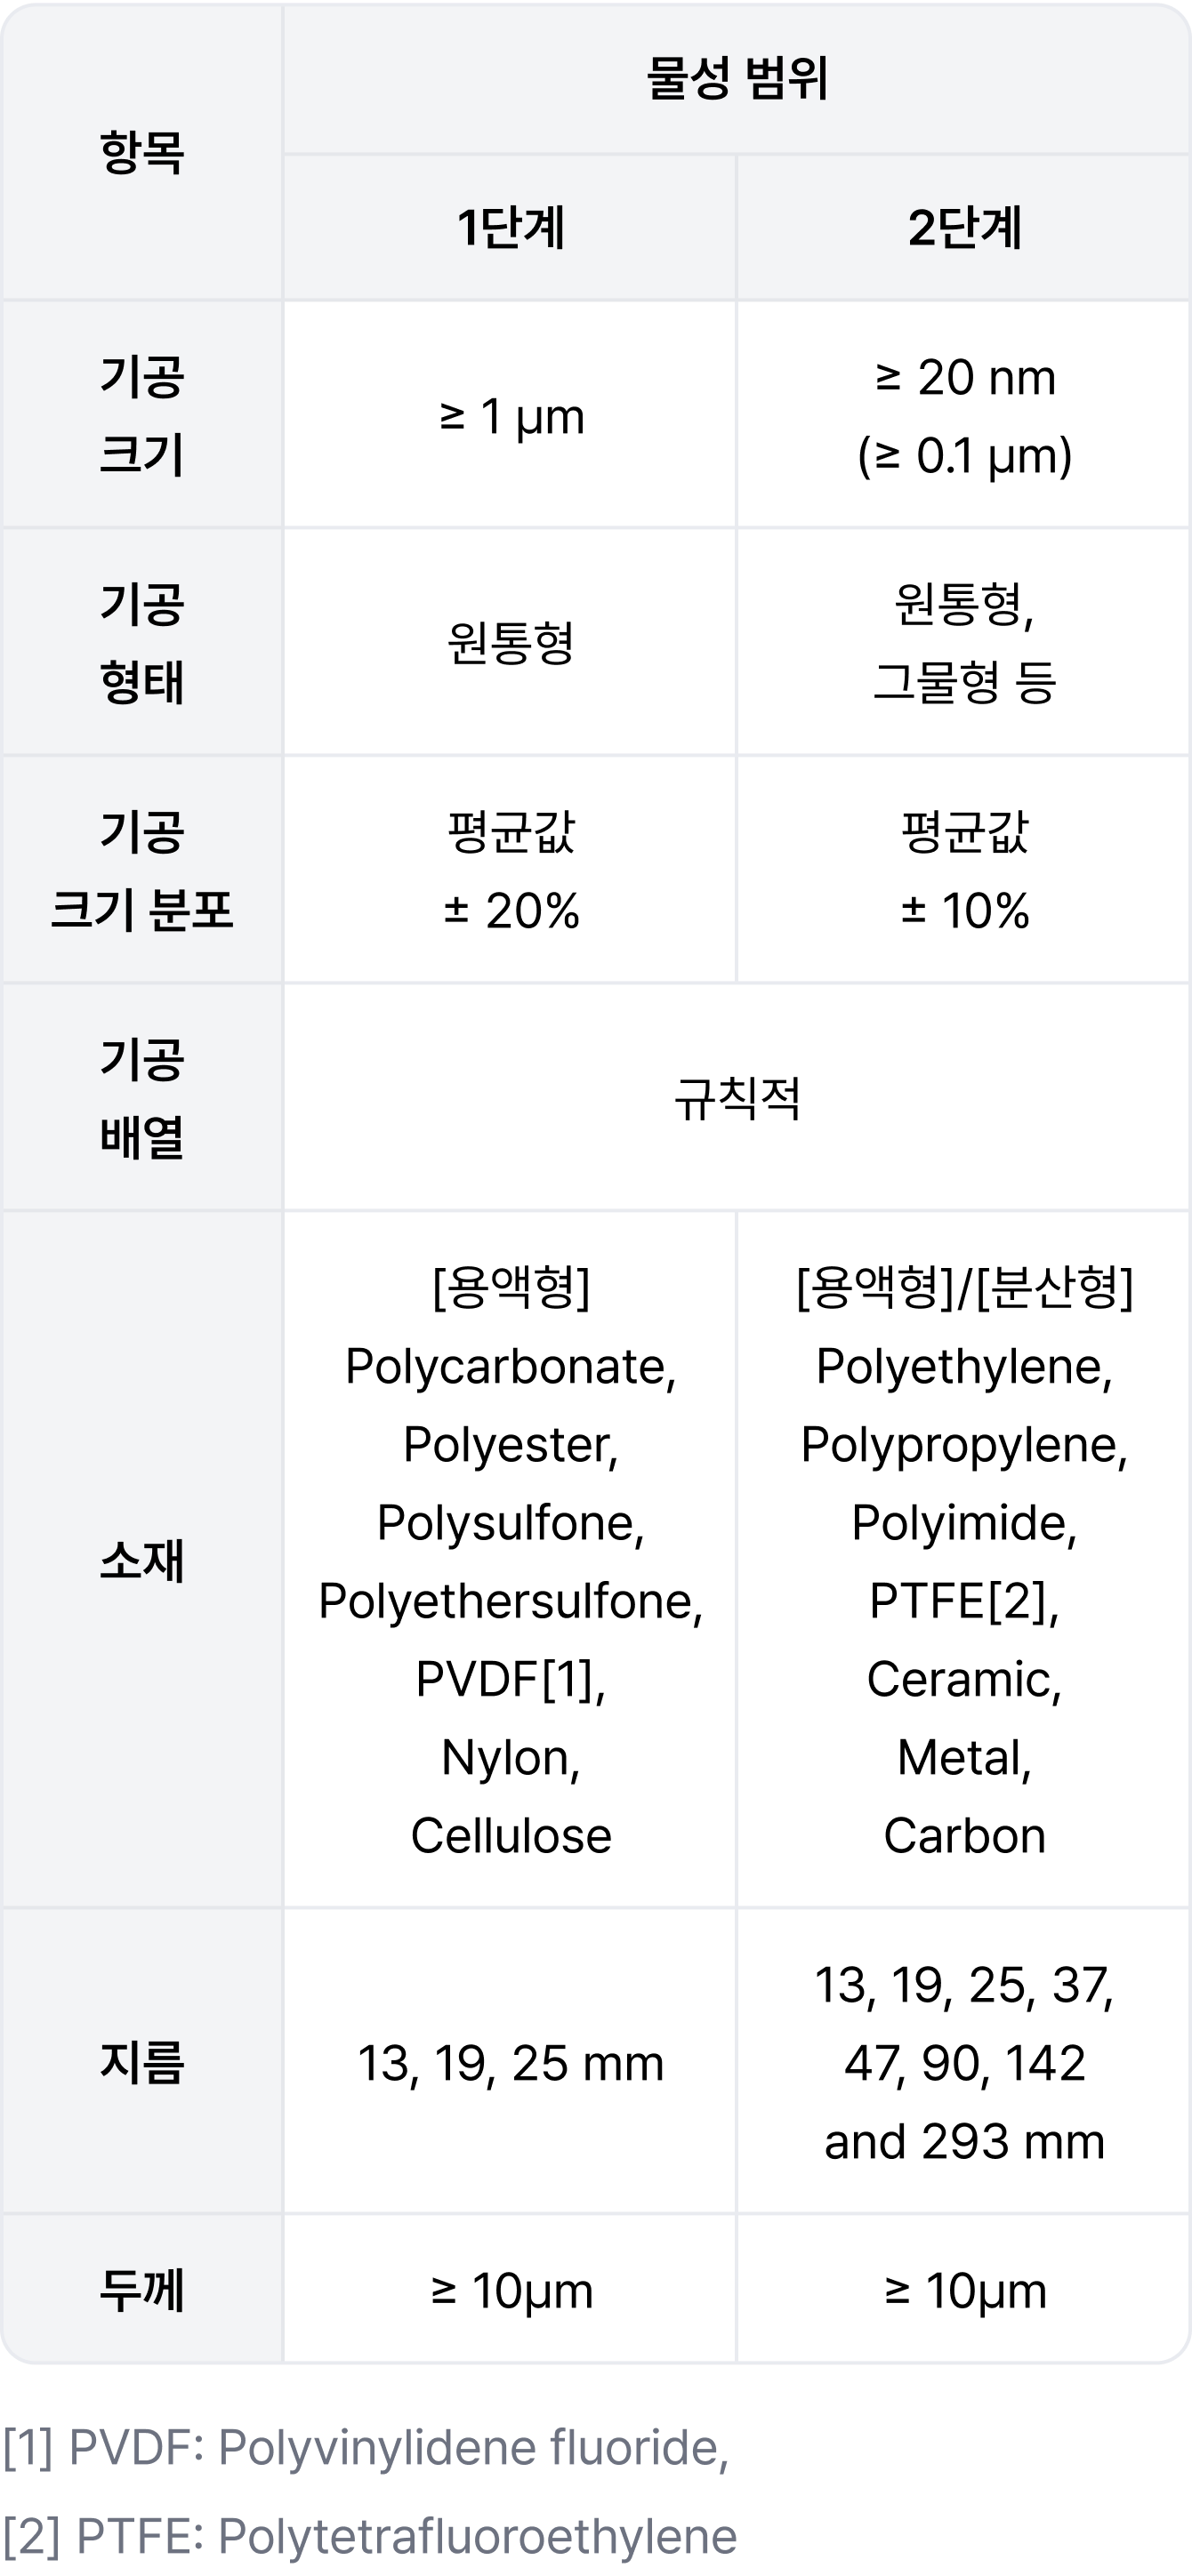The height and width of the screenshot is (2576, 1192).
Task: Click the 1단계 column header
Action: pyautogui.click(x=510, y=228)
